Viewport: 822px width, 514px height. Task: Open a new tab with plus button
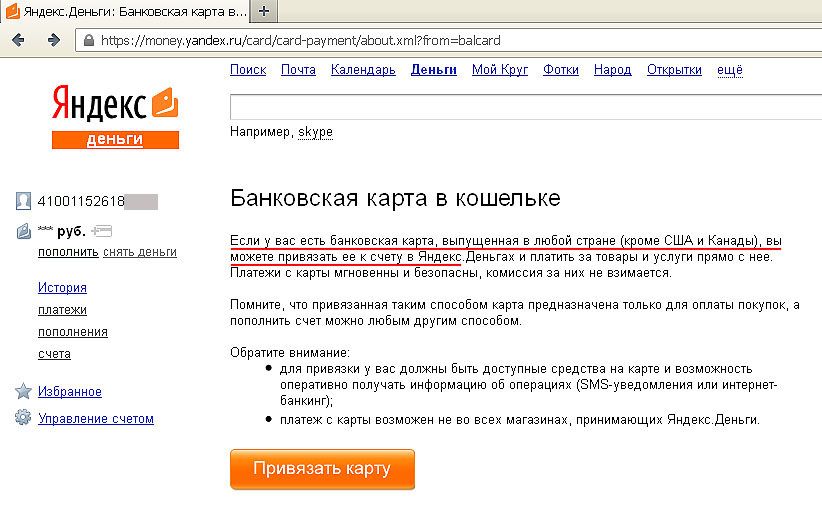264,11
